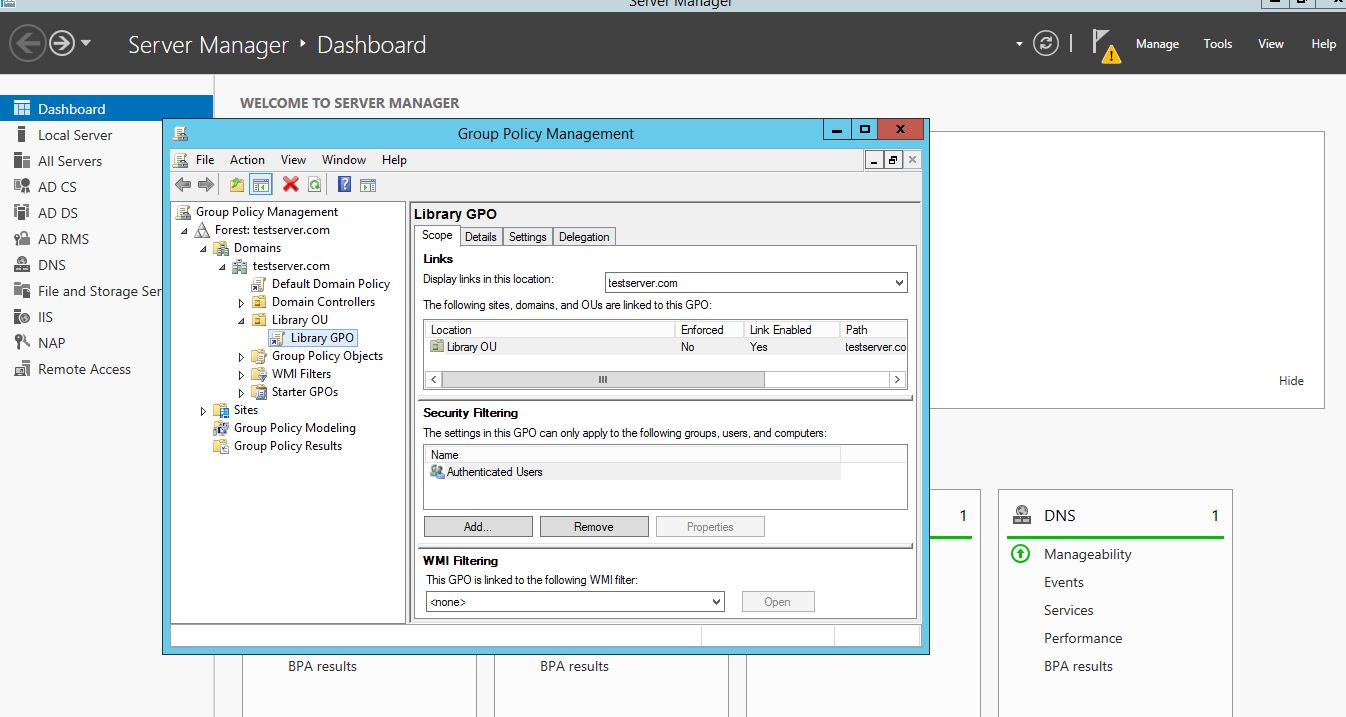Image resolution: width=1346 pixels, height=717 pixels.
Task: Open the Display links location dropdown
Action: pyautogui.click(x=898, y=283)
